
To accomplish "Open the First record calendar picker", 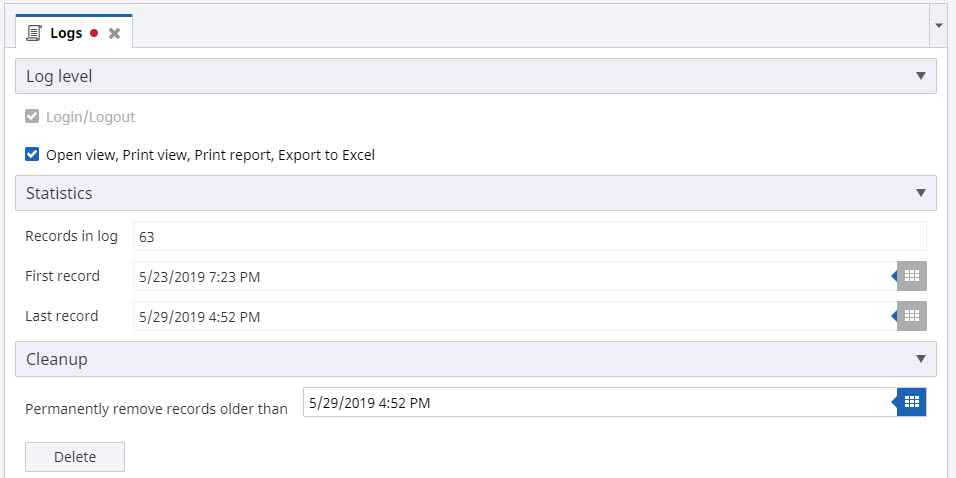I will (x=911, y=276).
